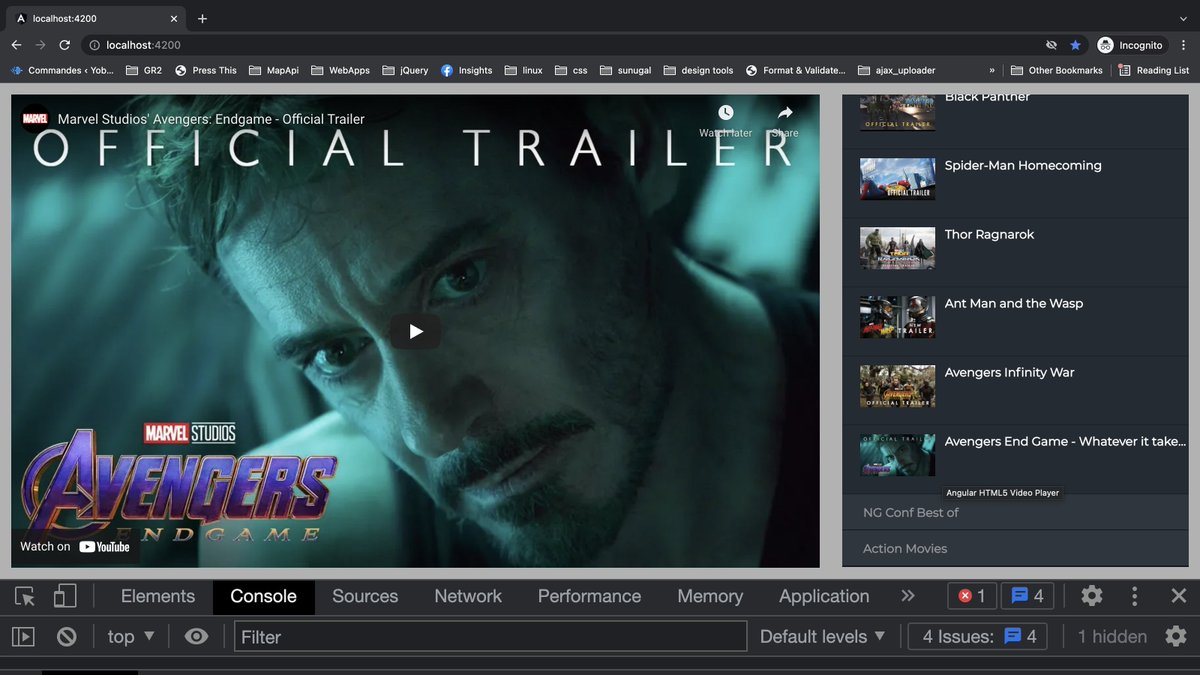This screenshot has height=675, width=1200.
Task: Close the DevTools panel
Action: click(1178, 596)
